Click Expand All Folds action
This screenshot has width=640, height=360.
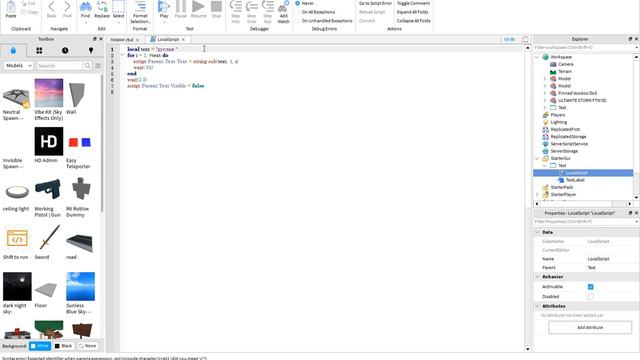(x=413, y=12)
